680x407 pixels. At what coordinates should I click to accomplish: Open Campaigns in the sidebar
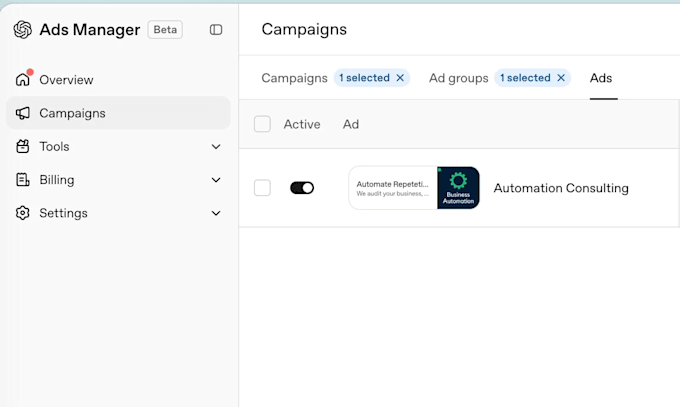[x=118, y=113]
